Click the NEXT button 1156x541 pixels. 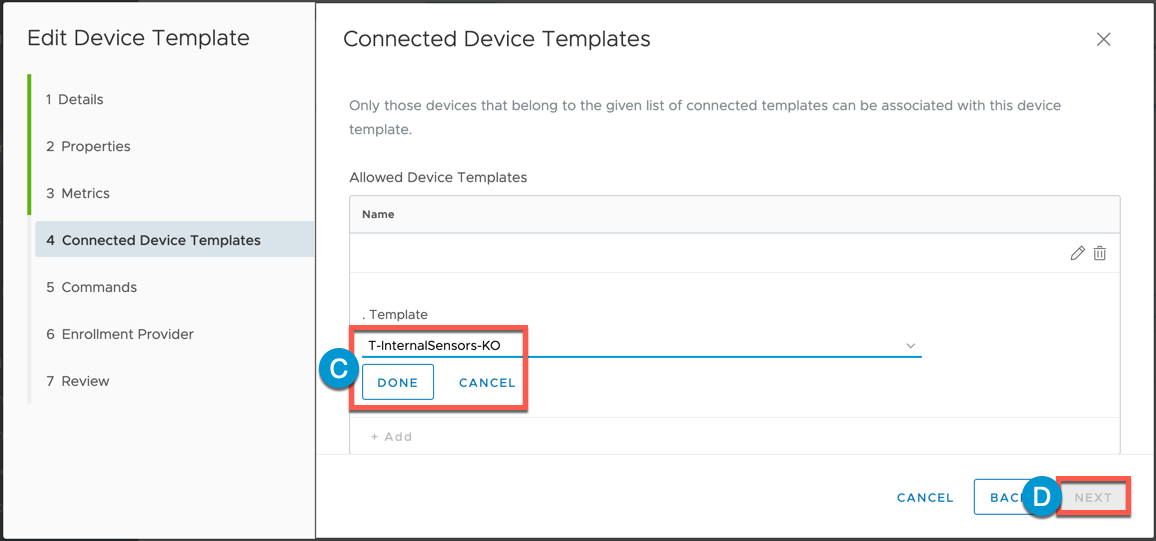[x=1093, y=498]
